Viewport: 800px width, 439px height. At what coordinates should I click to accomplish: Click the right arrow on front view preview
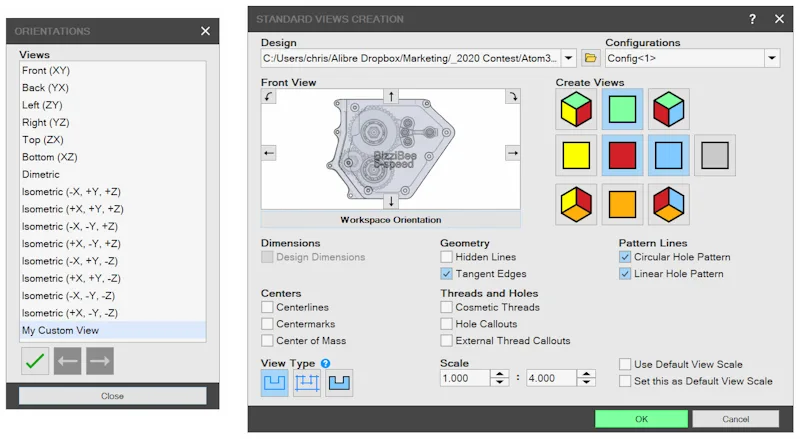tap(513, 153)
